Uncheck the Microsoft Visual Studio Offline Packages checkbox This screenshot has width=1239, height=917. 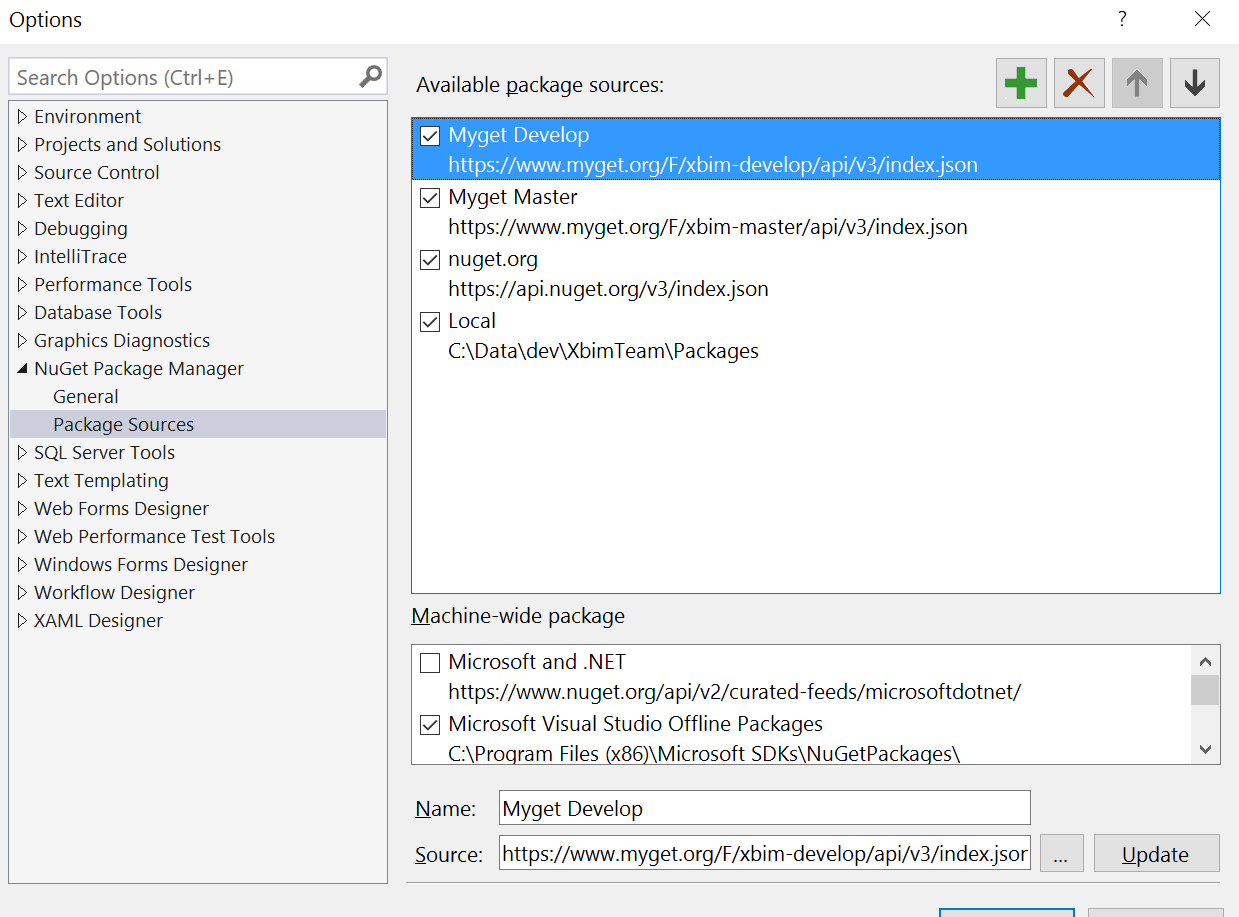point(430,725)
